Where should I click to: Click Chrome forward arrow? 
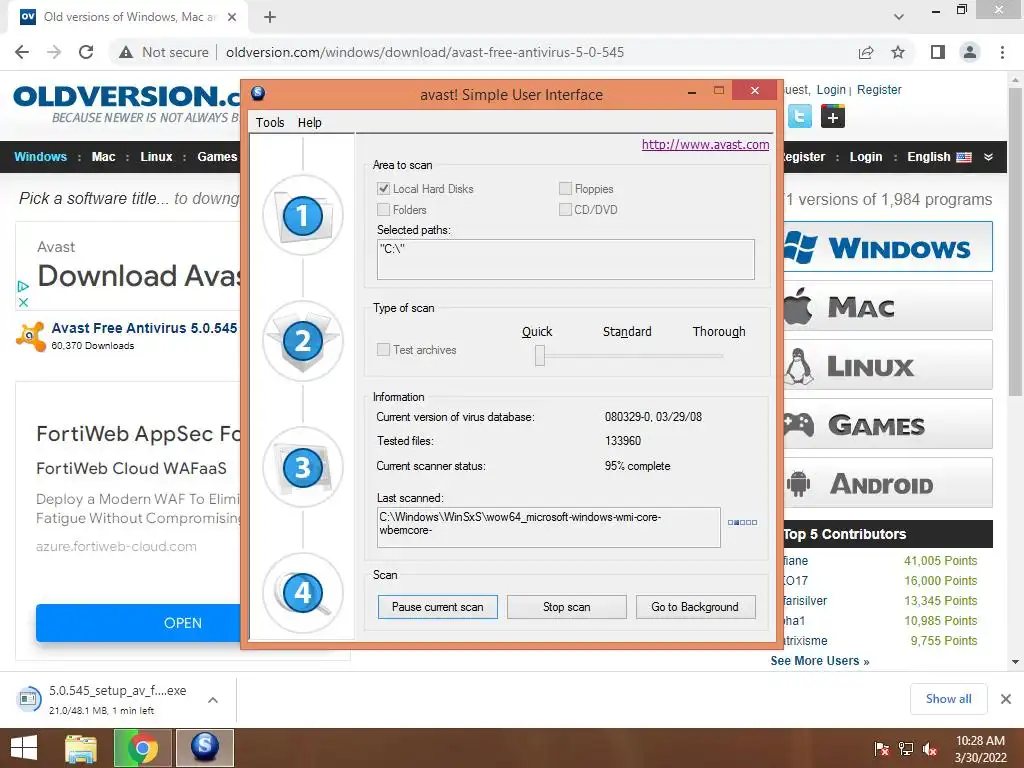coord(54,52)
